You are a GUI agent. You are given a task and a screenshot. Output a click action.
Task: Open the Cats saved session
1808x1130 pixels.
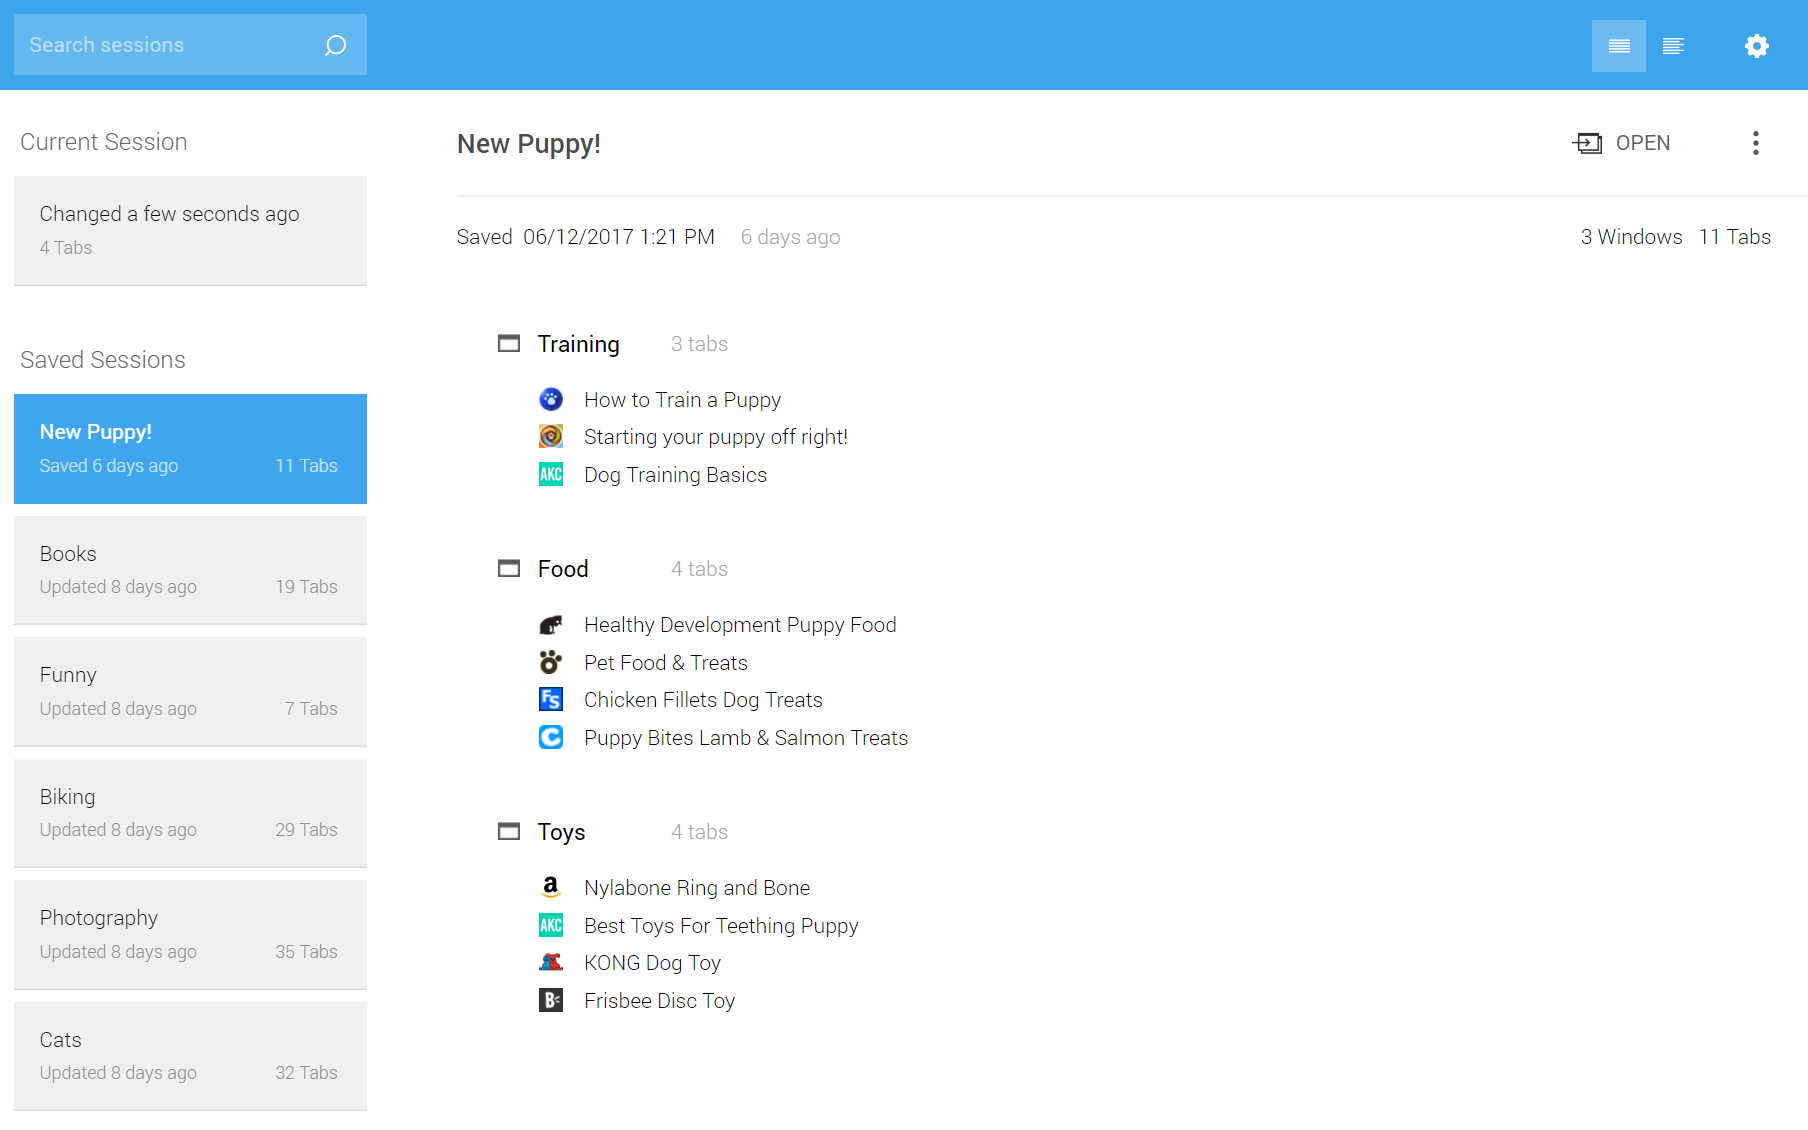click(190, 1056)
